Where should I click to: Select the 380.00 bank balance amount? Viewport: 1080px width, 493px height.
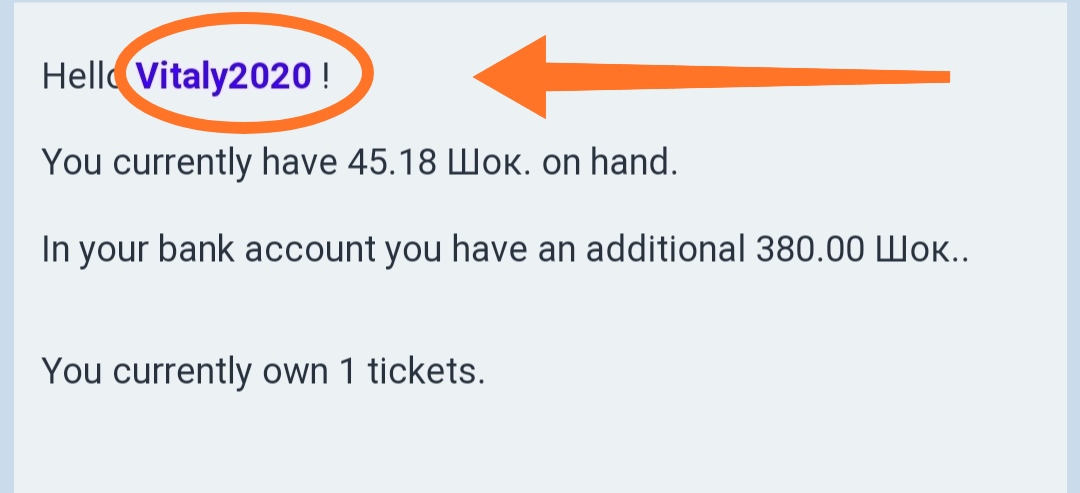click(806, 249)
